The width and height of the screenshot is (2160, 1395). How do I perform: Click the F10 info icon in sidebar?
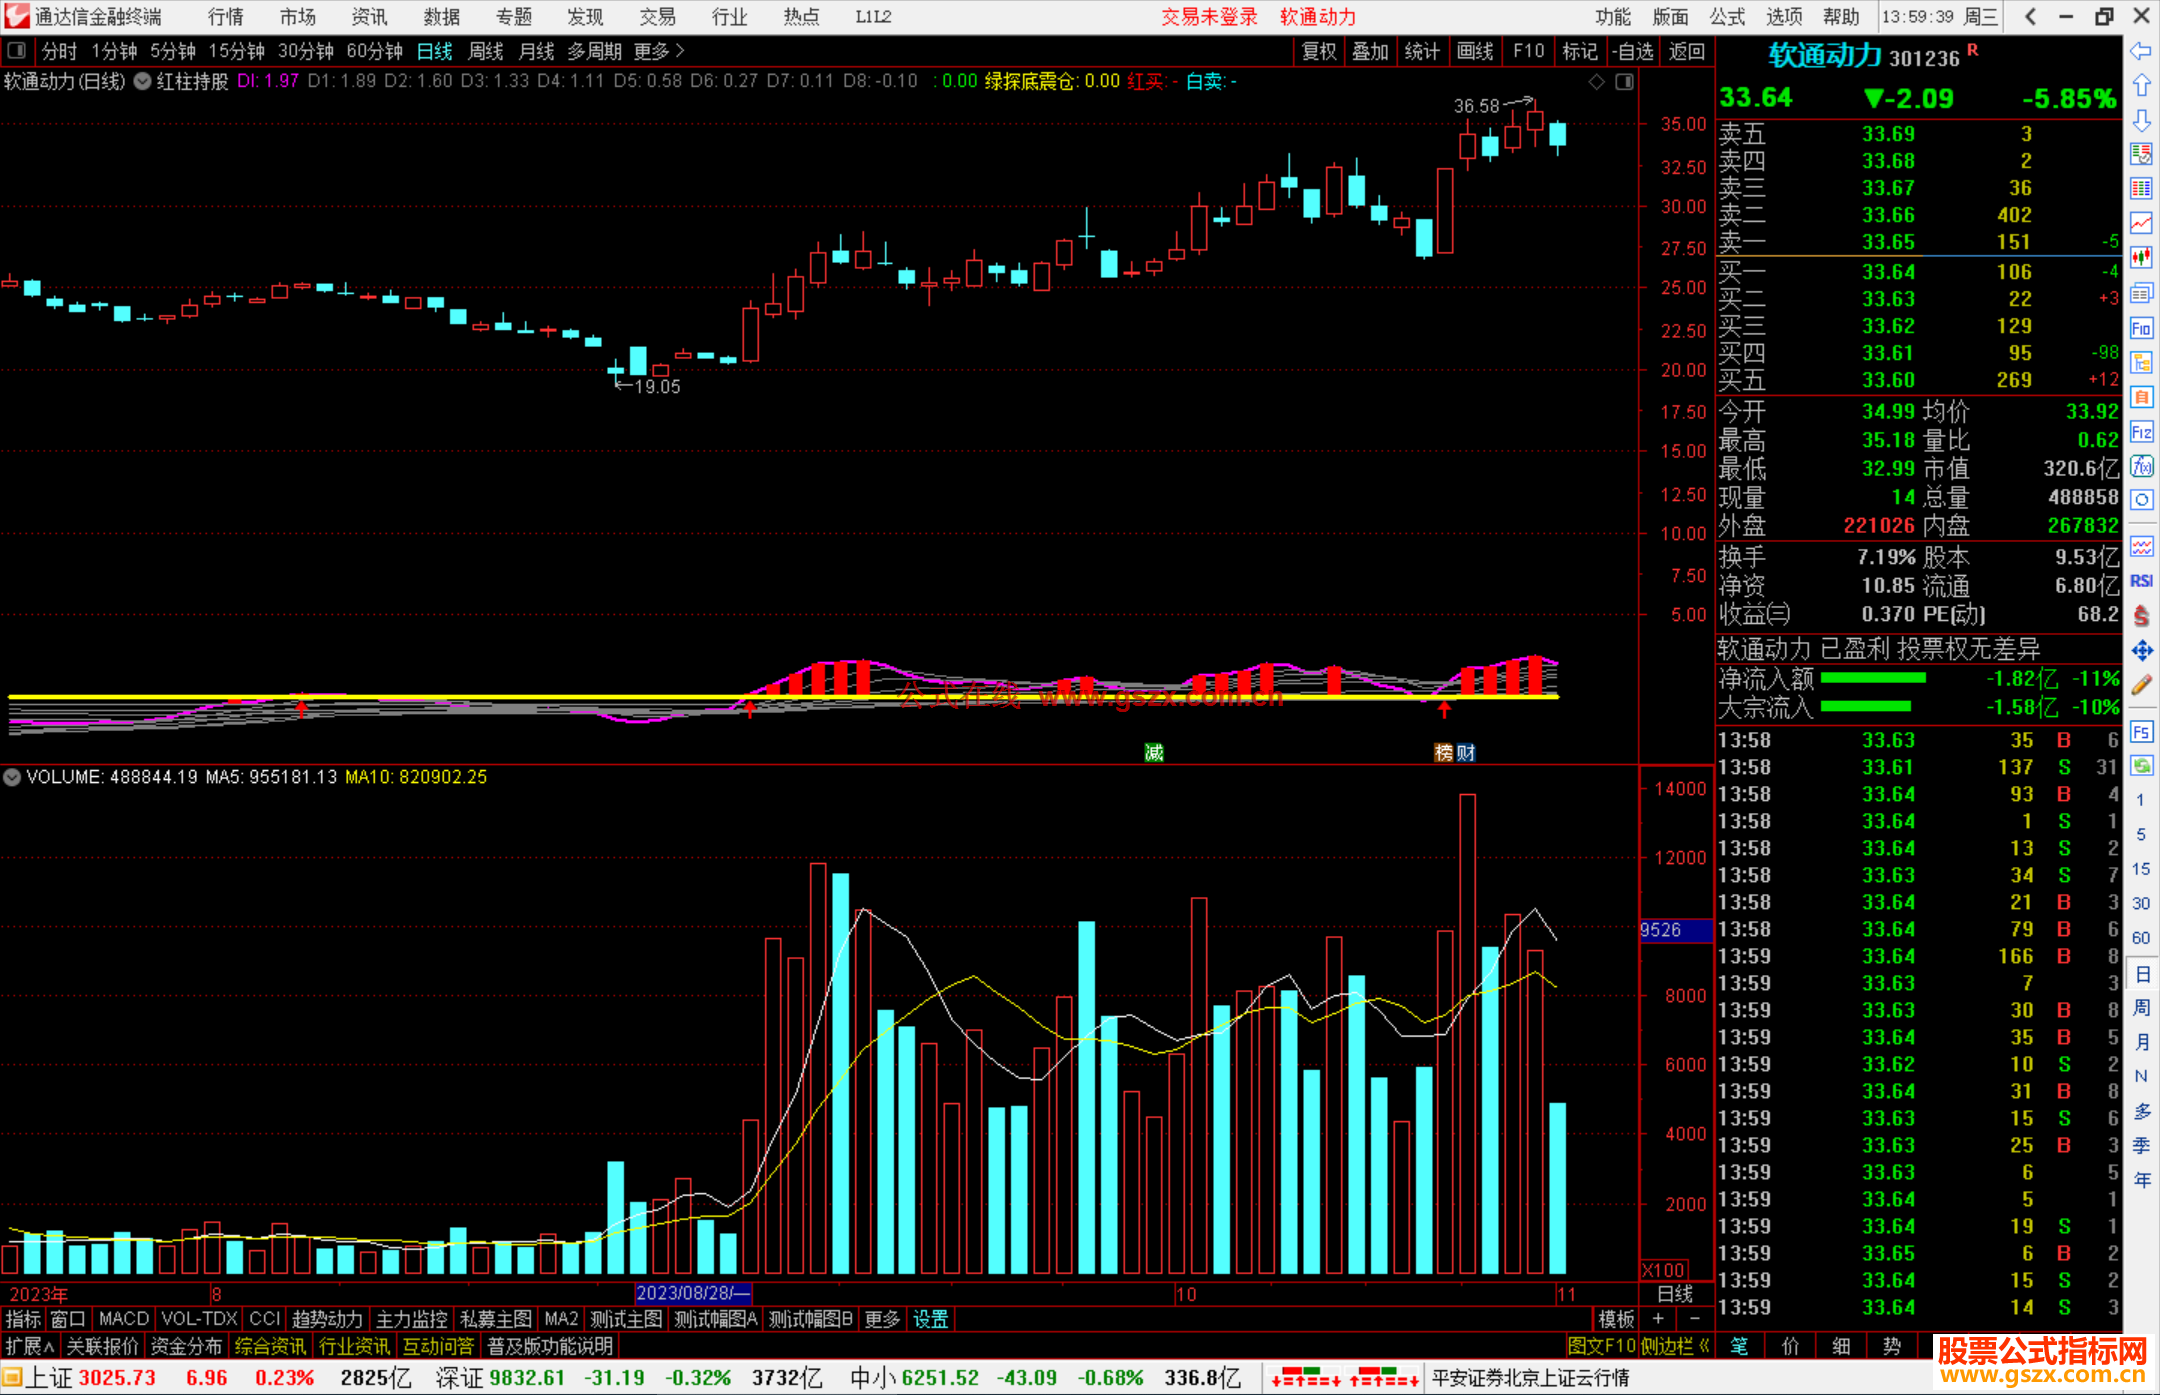click(x=2141, y=328)
